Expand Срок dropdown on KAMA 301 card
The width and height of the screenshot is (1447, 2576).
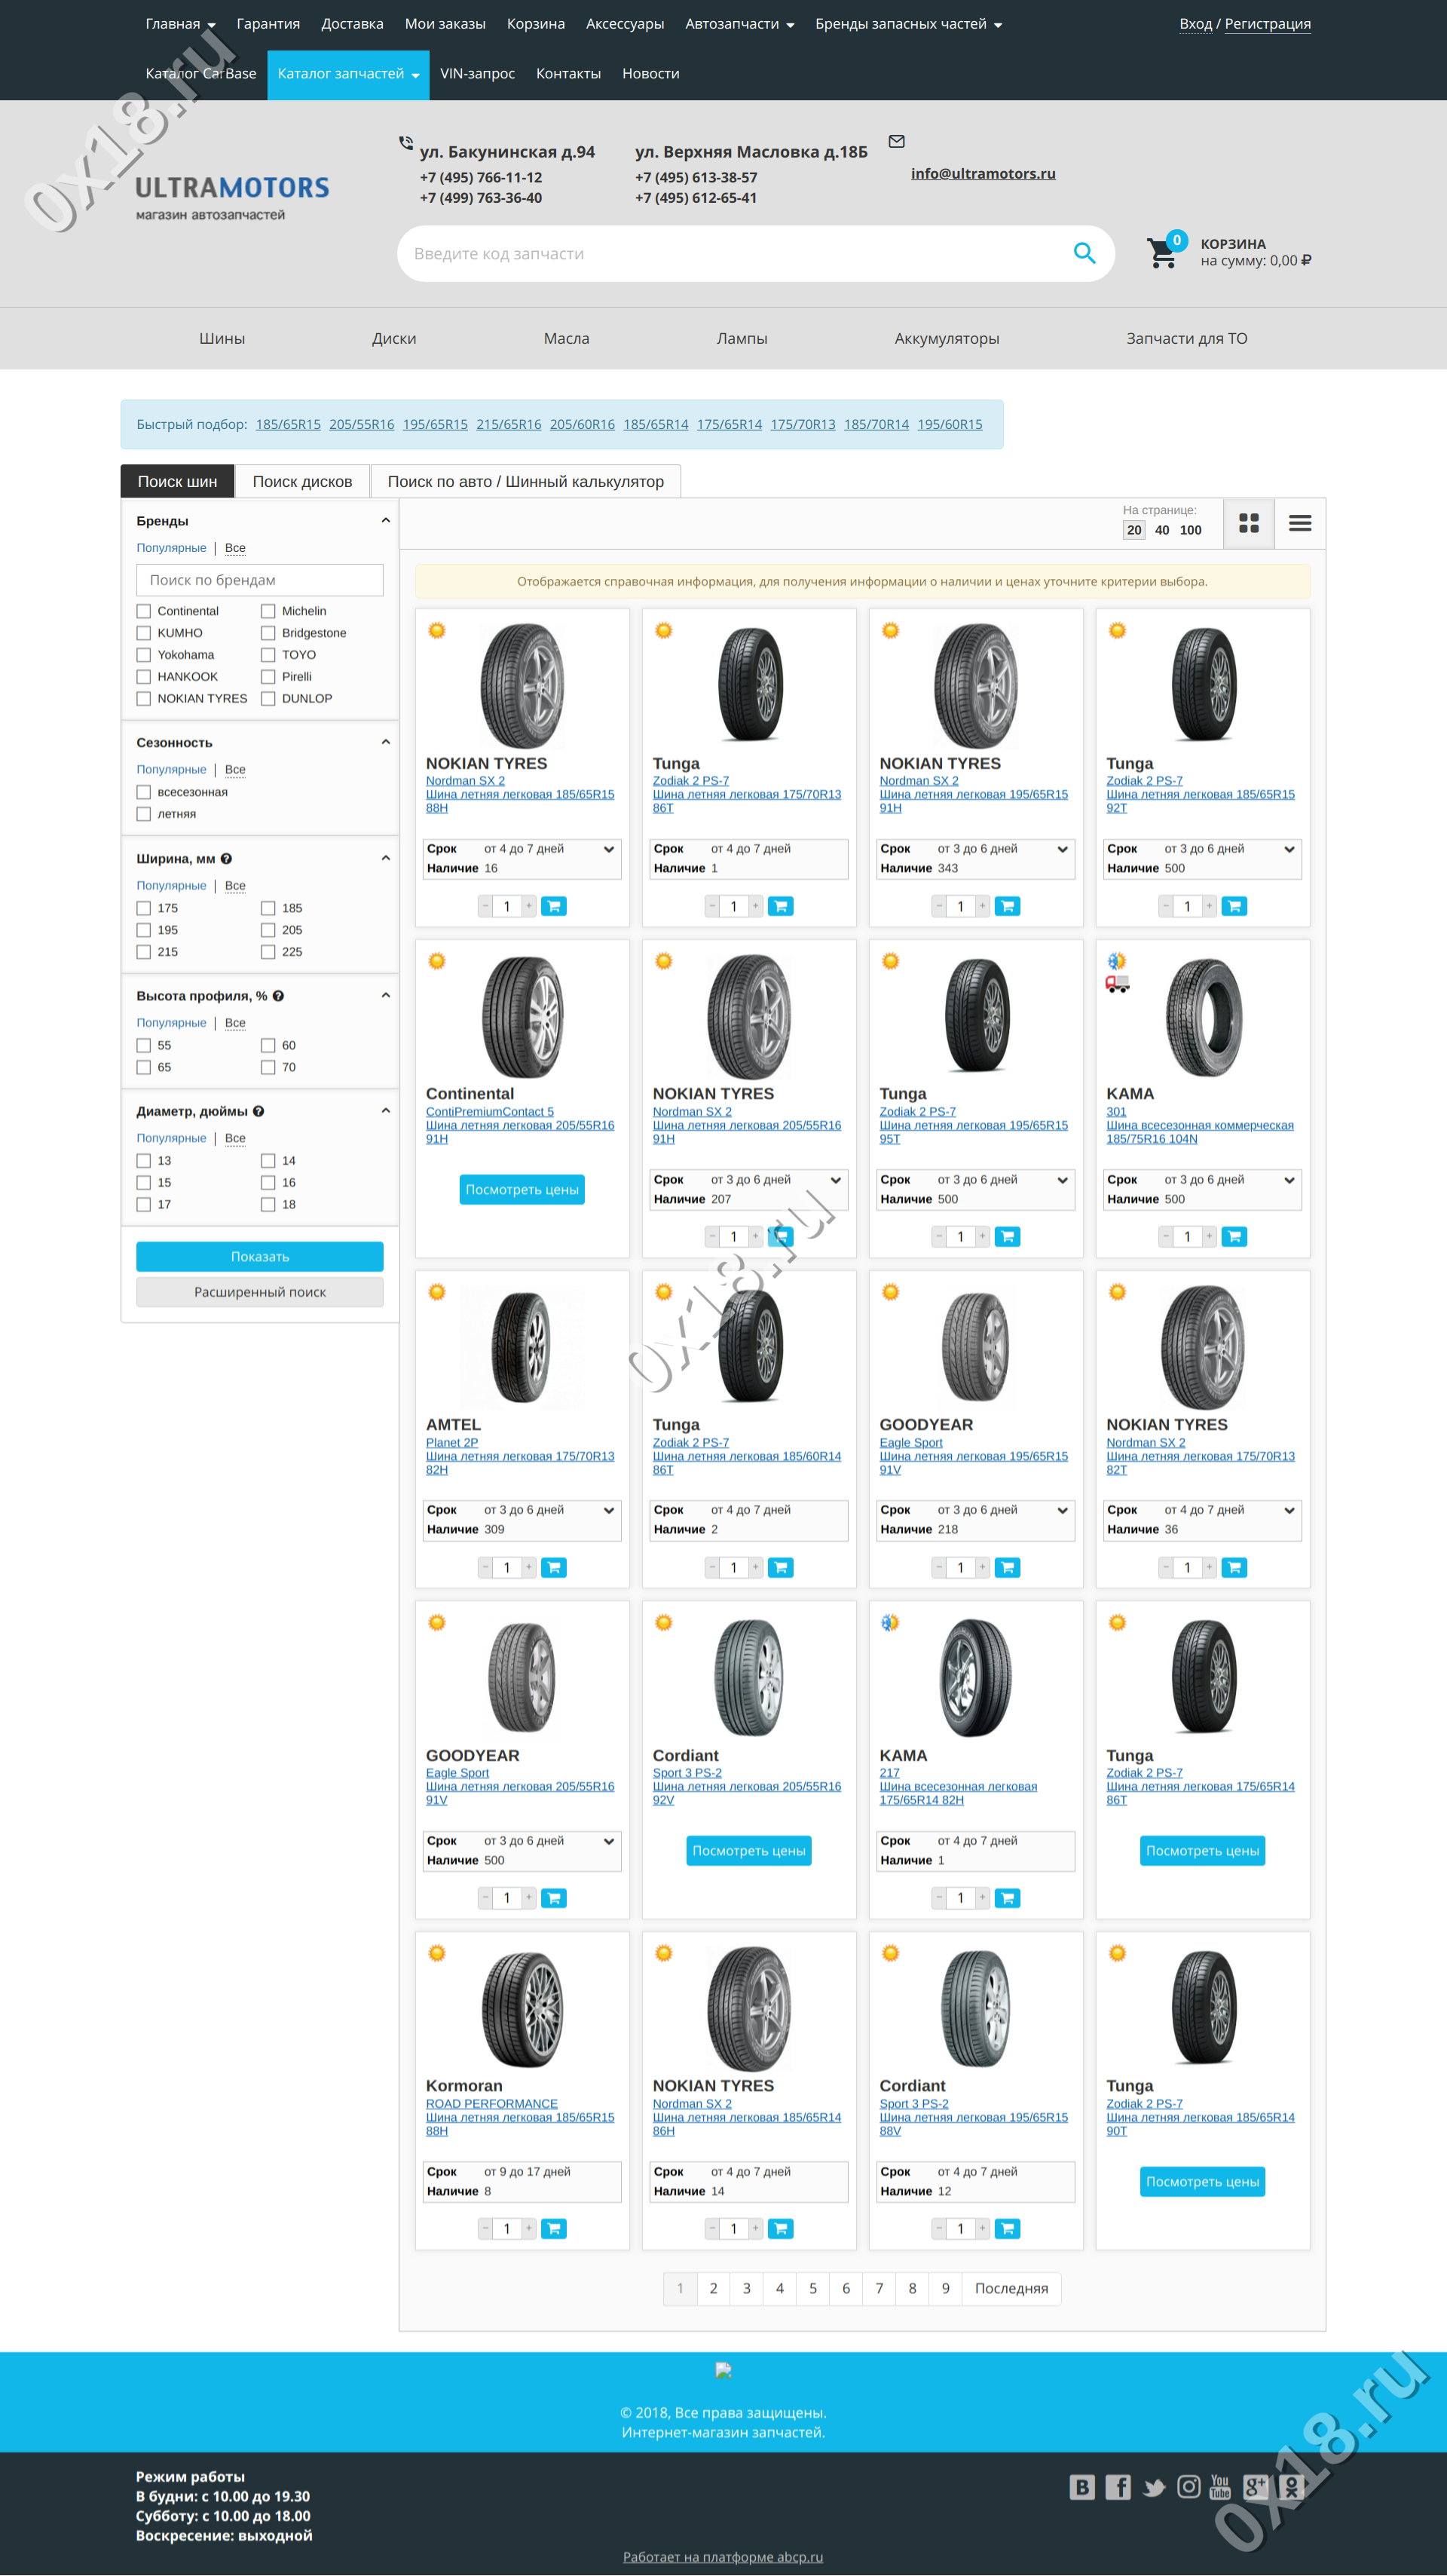(x=1289, y=1180)
